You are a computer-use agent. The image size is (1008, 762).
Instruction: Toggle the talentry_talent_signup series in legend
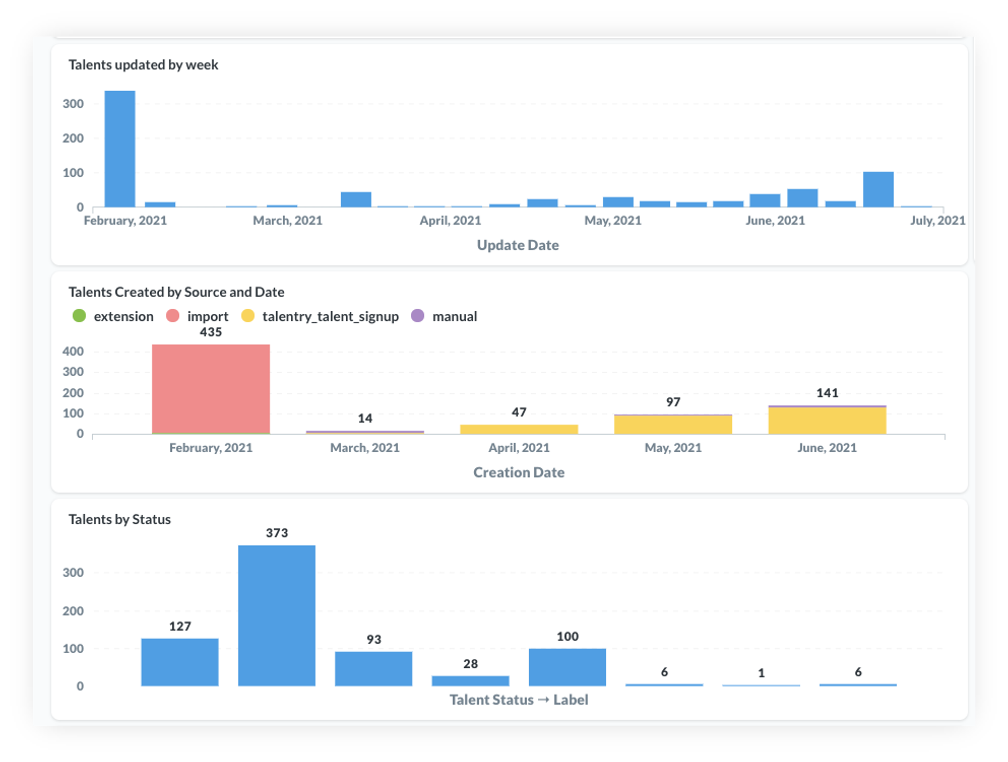click(x=330, y=317)
